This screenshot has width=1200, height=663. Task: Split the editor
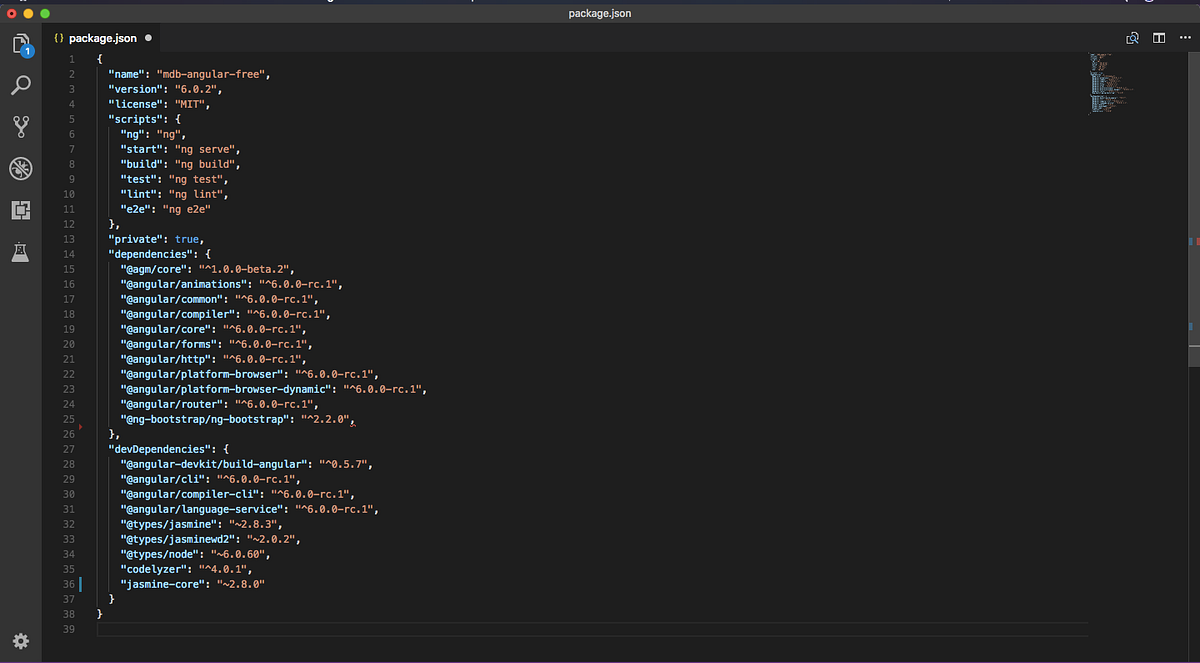click(x=1158, y=37)
